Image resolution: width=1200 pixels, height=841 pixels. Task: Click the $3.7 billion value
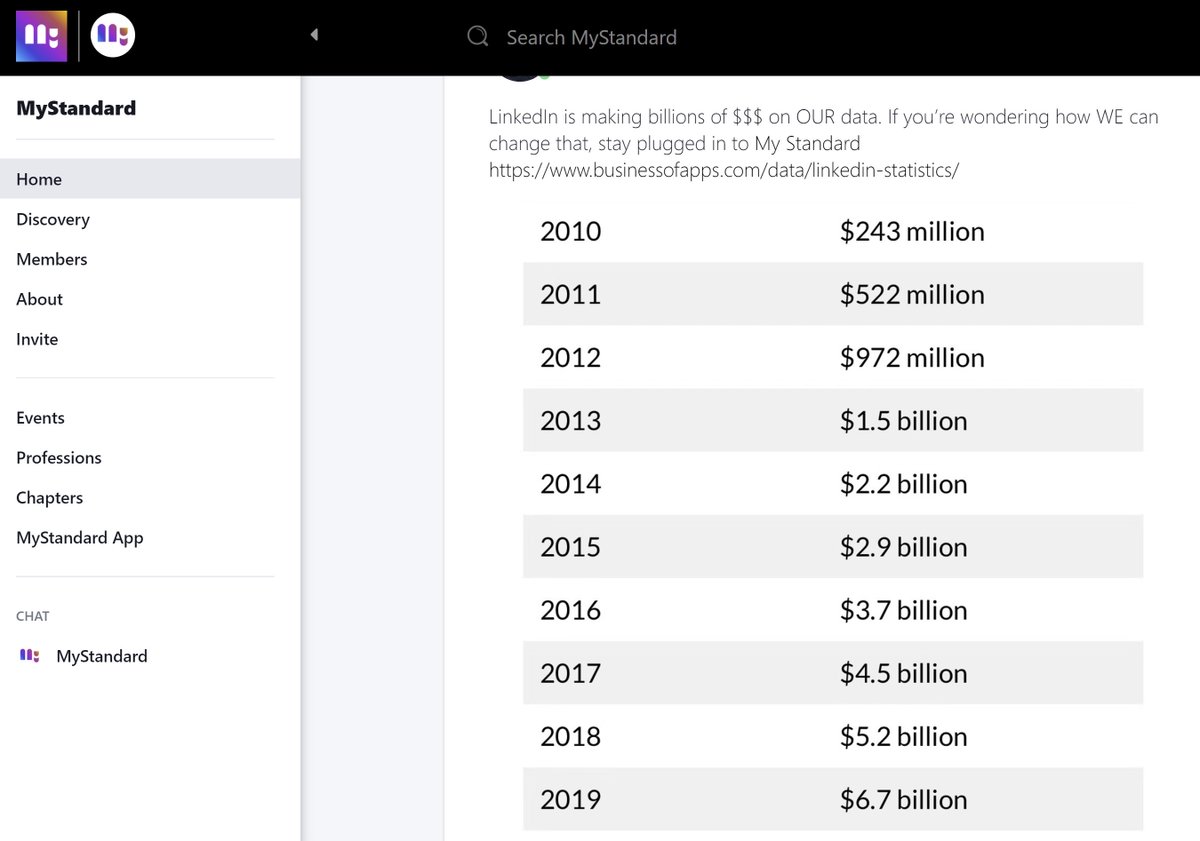click(x=904, y=609)
